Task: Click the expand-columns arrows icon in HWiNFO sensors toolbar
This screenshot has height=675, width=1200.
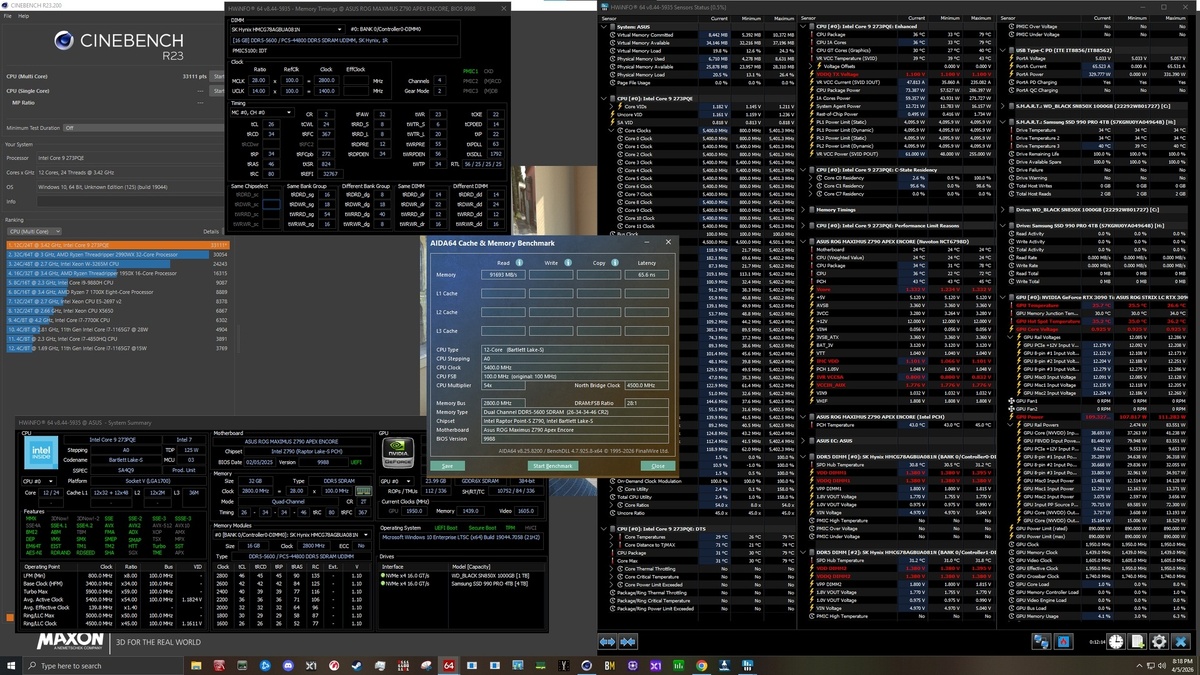Action: click(x=608, y=642)
